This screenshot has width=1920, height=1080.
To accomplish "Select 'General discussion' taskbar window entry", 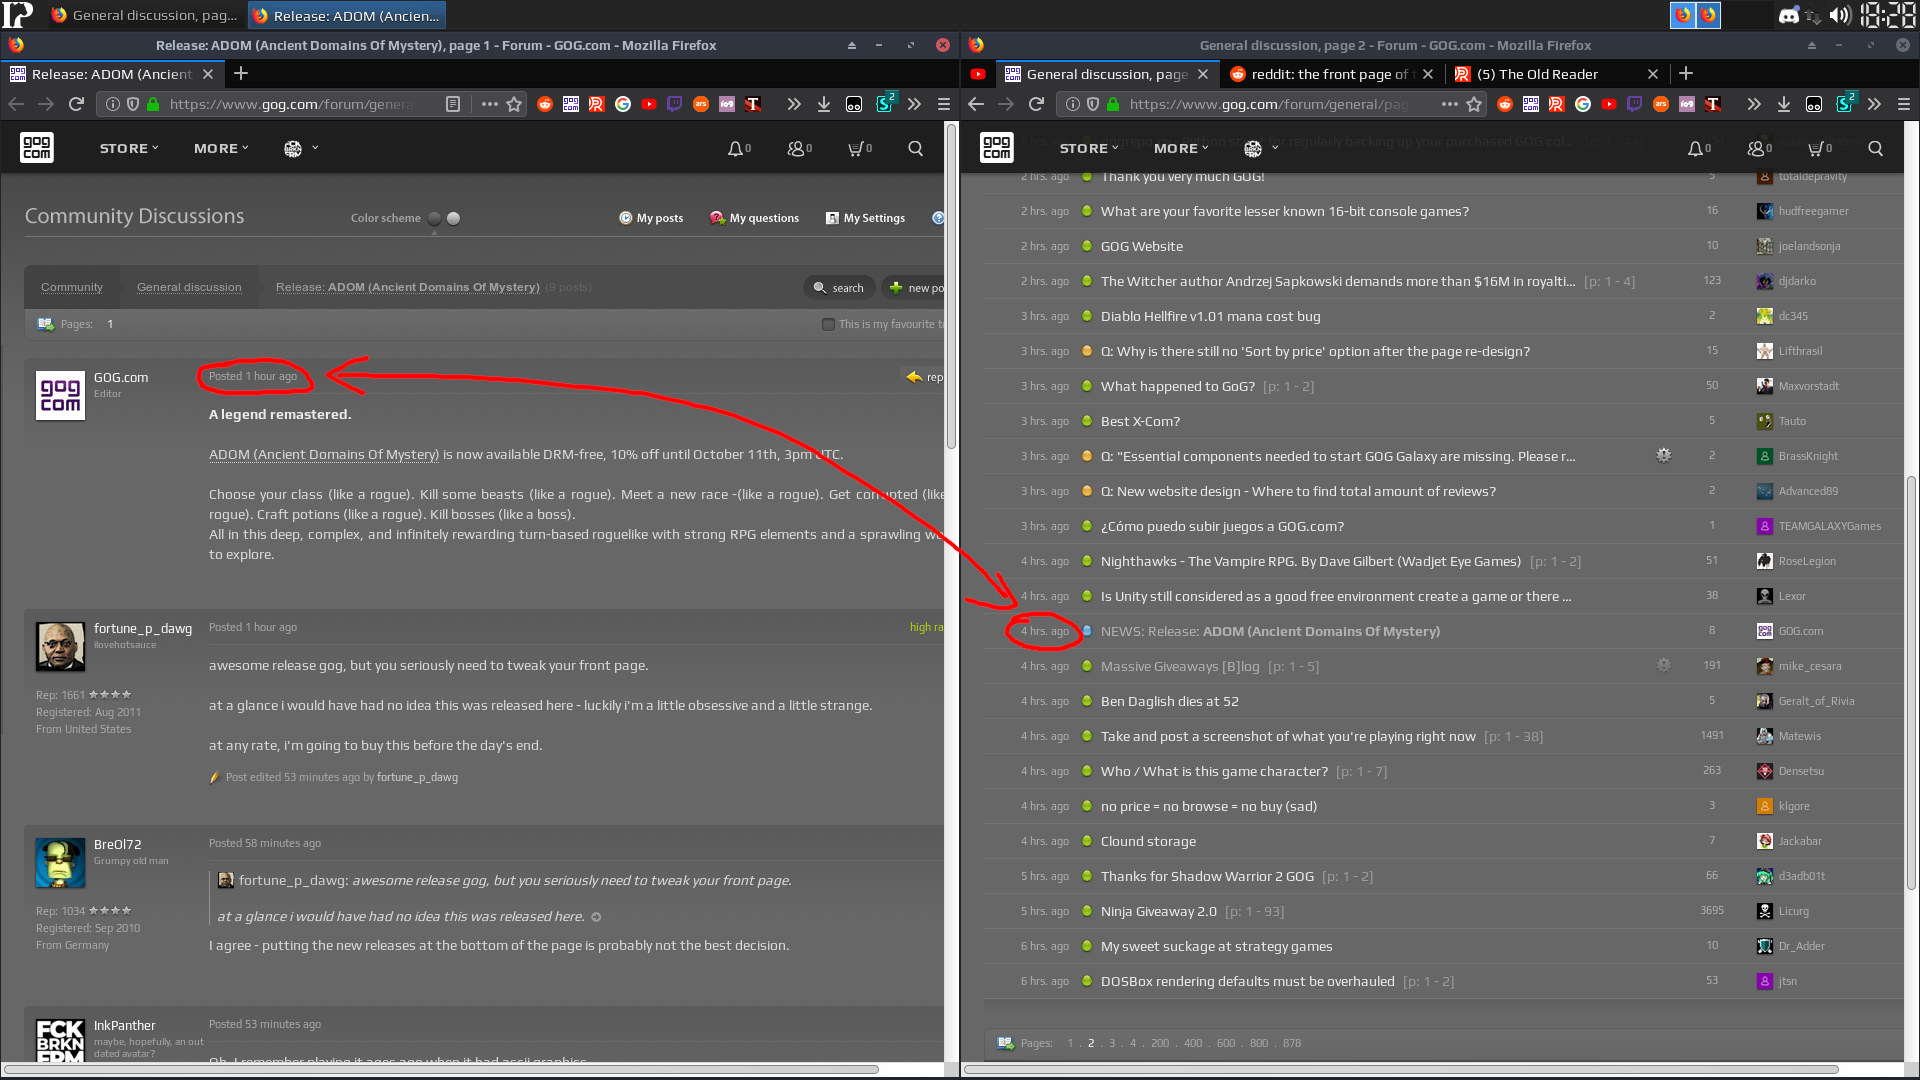I will tap(144, 15).
